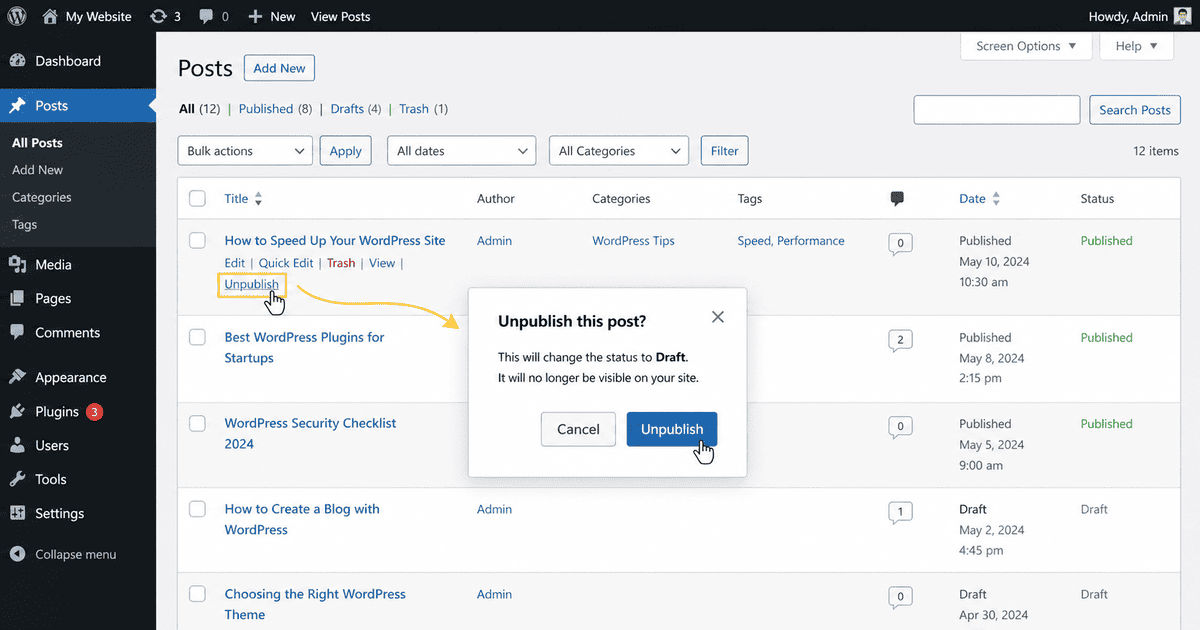Click the Users sidebar icon
The image size is (1200, 630).
17,445
